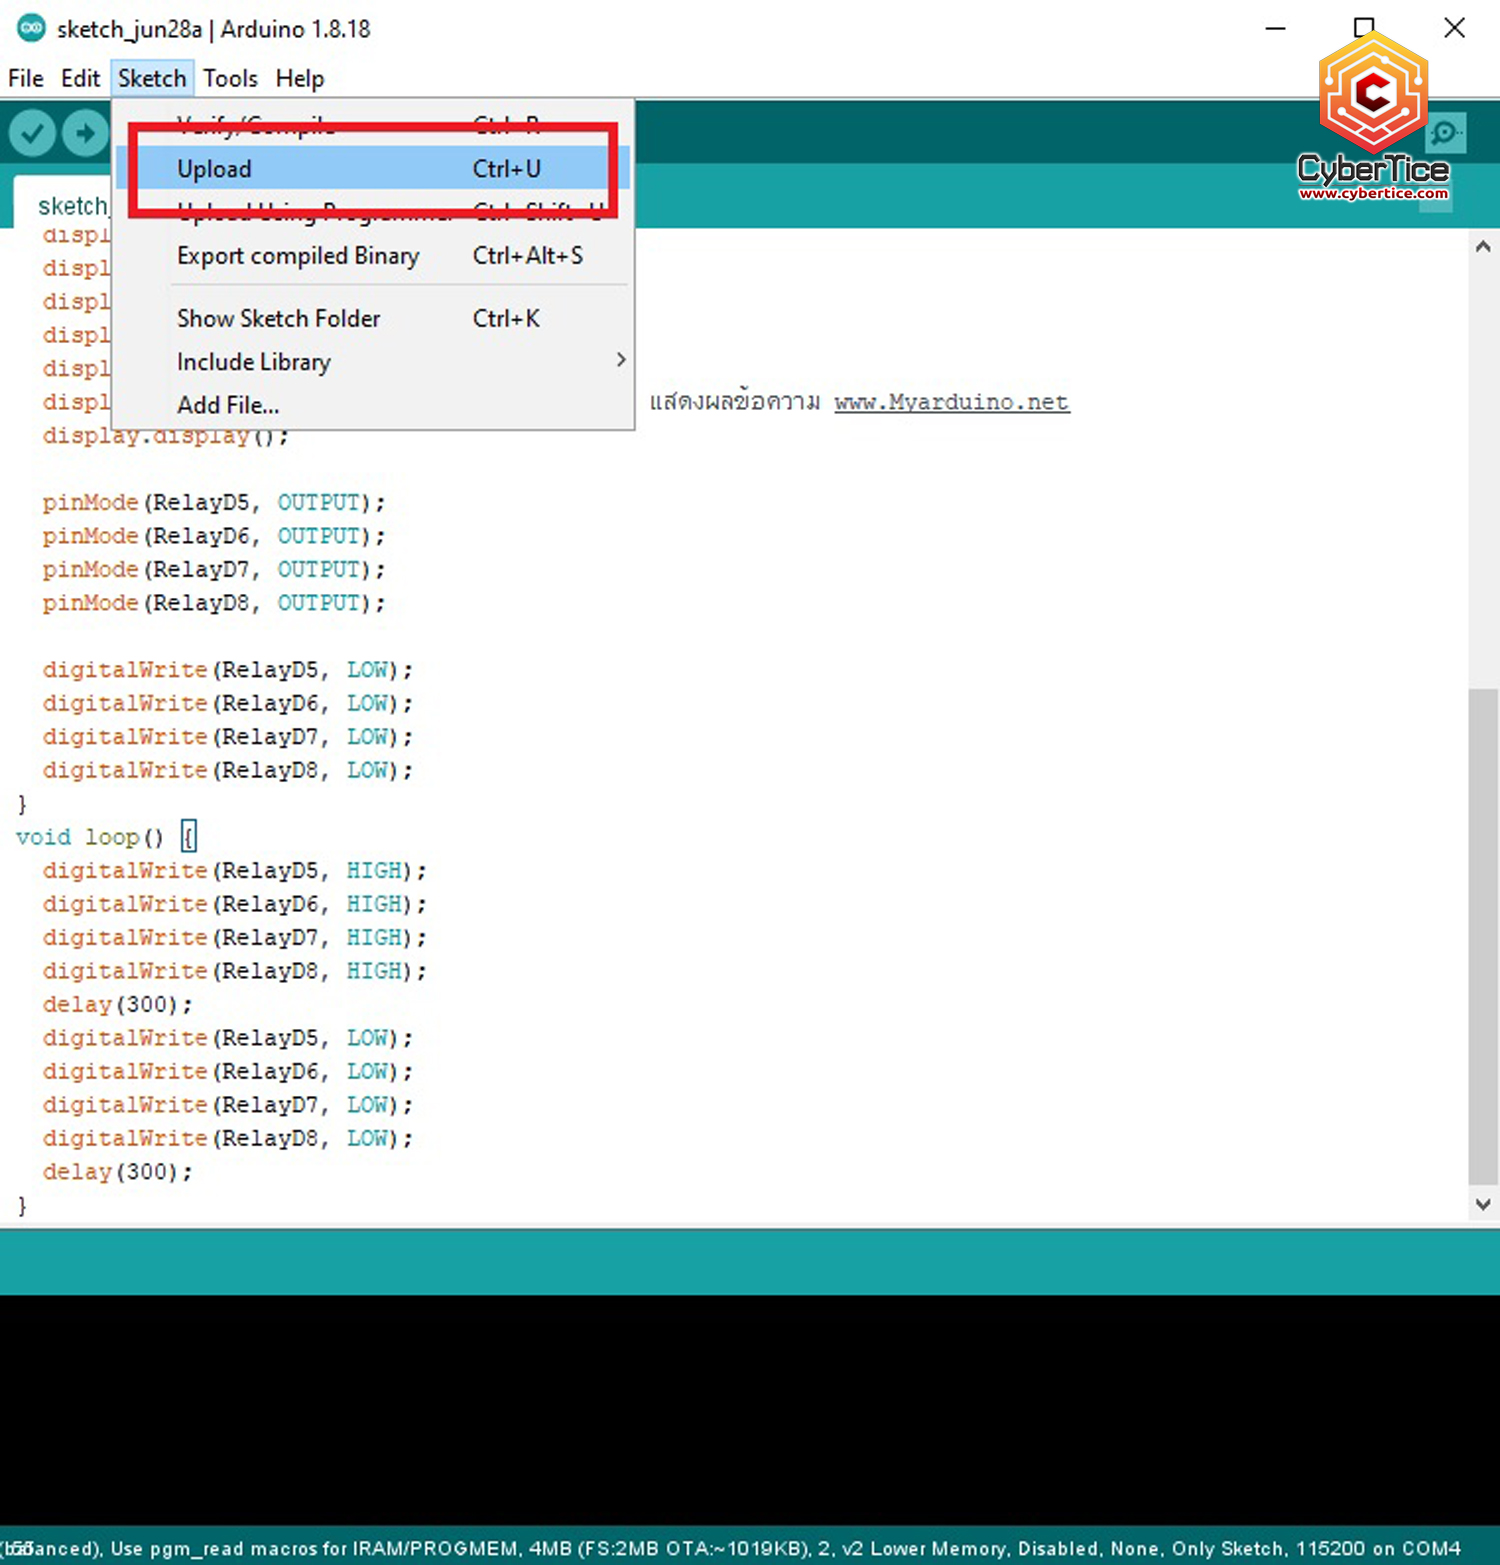Open Serial Monitor with the magnifier icon
The image size is (1500, 1565).
coord(1446,131)
